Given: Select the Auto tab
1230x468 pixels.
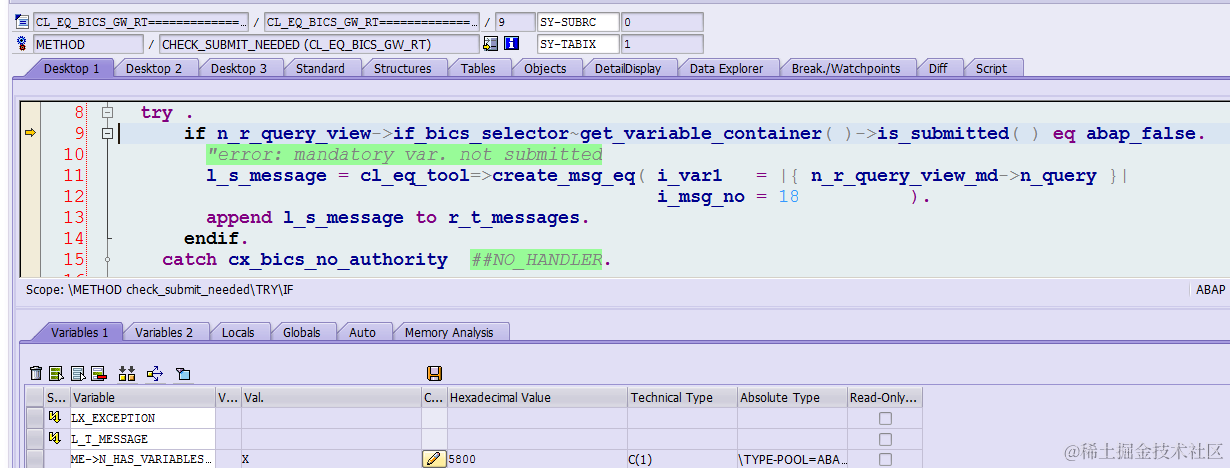Looking at the screenshot, I should [x=363, y=332].
